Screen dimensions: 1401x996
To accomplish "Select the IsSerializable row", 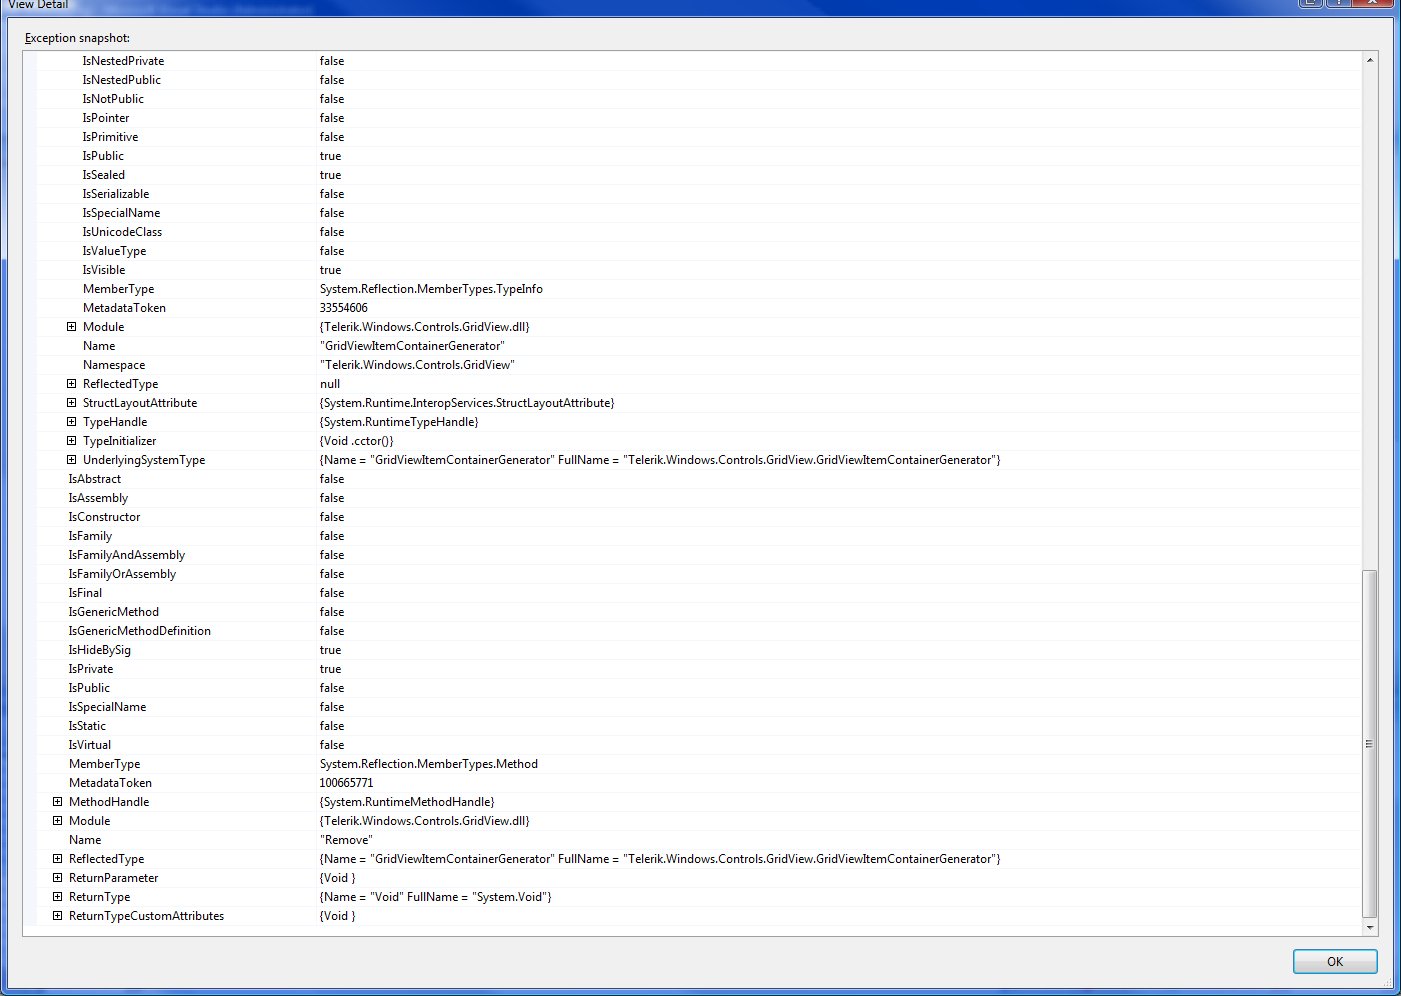I will coord(698,194).
